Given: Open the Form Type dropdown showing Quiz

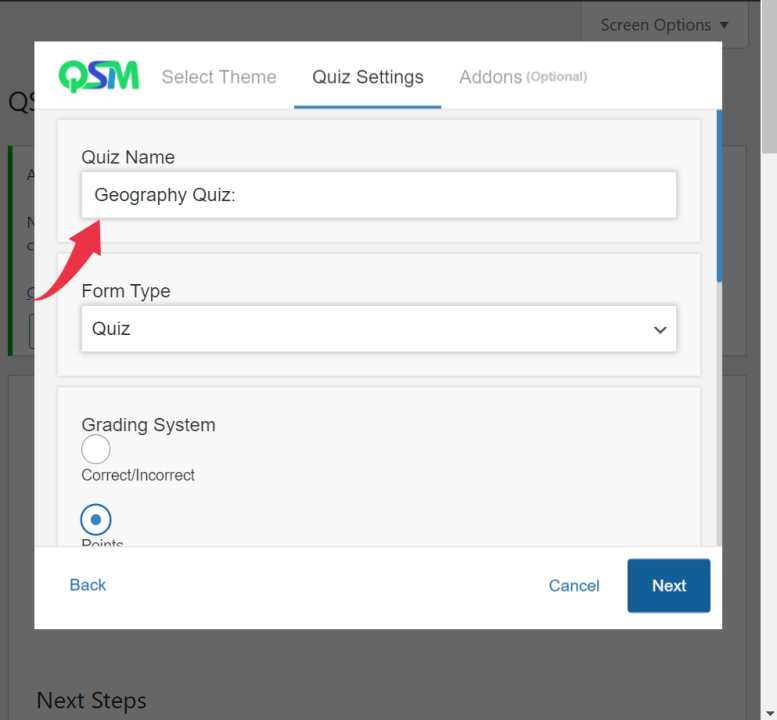Looking at the screenshot, I should tap(378, 329).
